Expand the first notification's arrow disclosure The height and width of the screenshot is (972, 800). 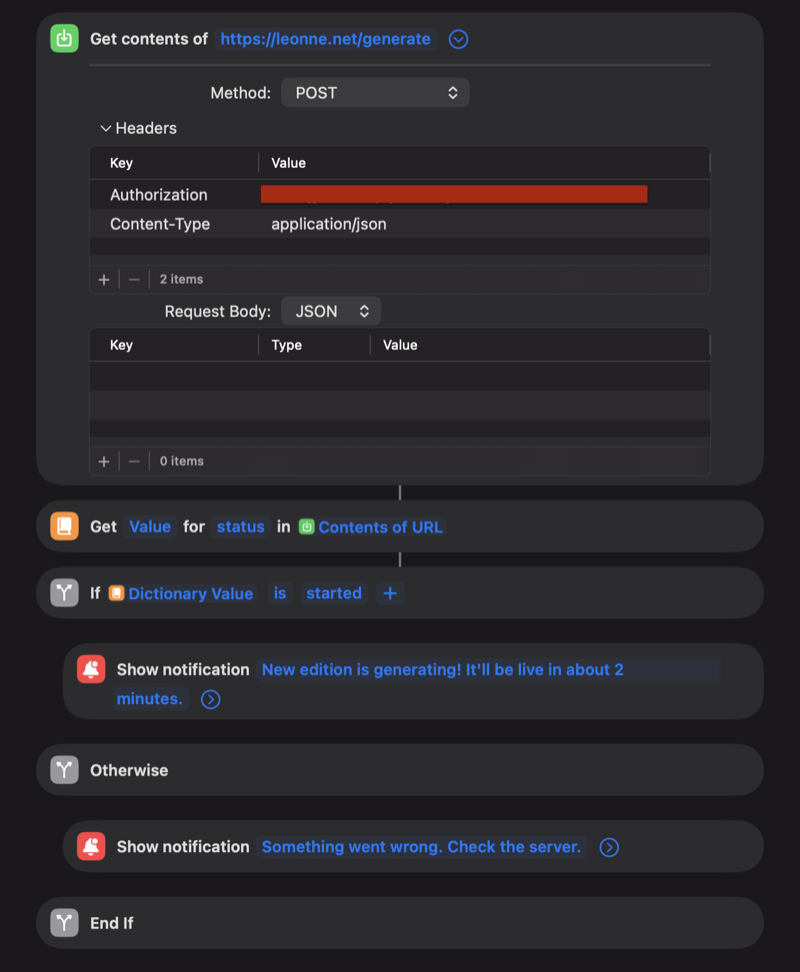pyautogui.click(x=209, y=699)
